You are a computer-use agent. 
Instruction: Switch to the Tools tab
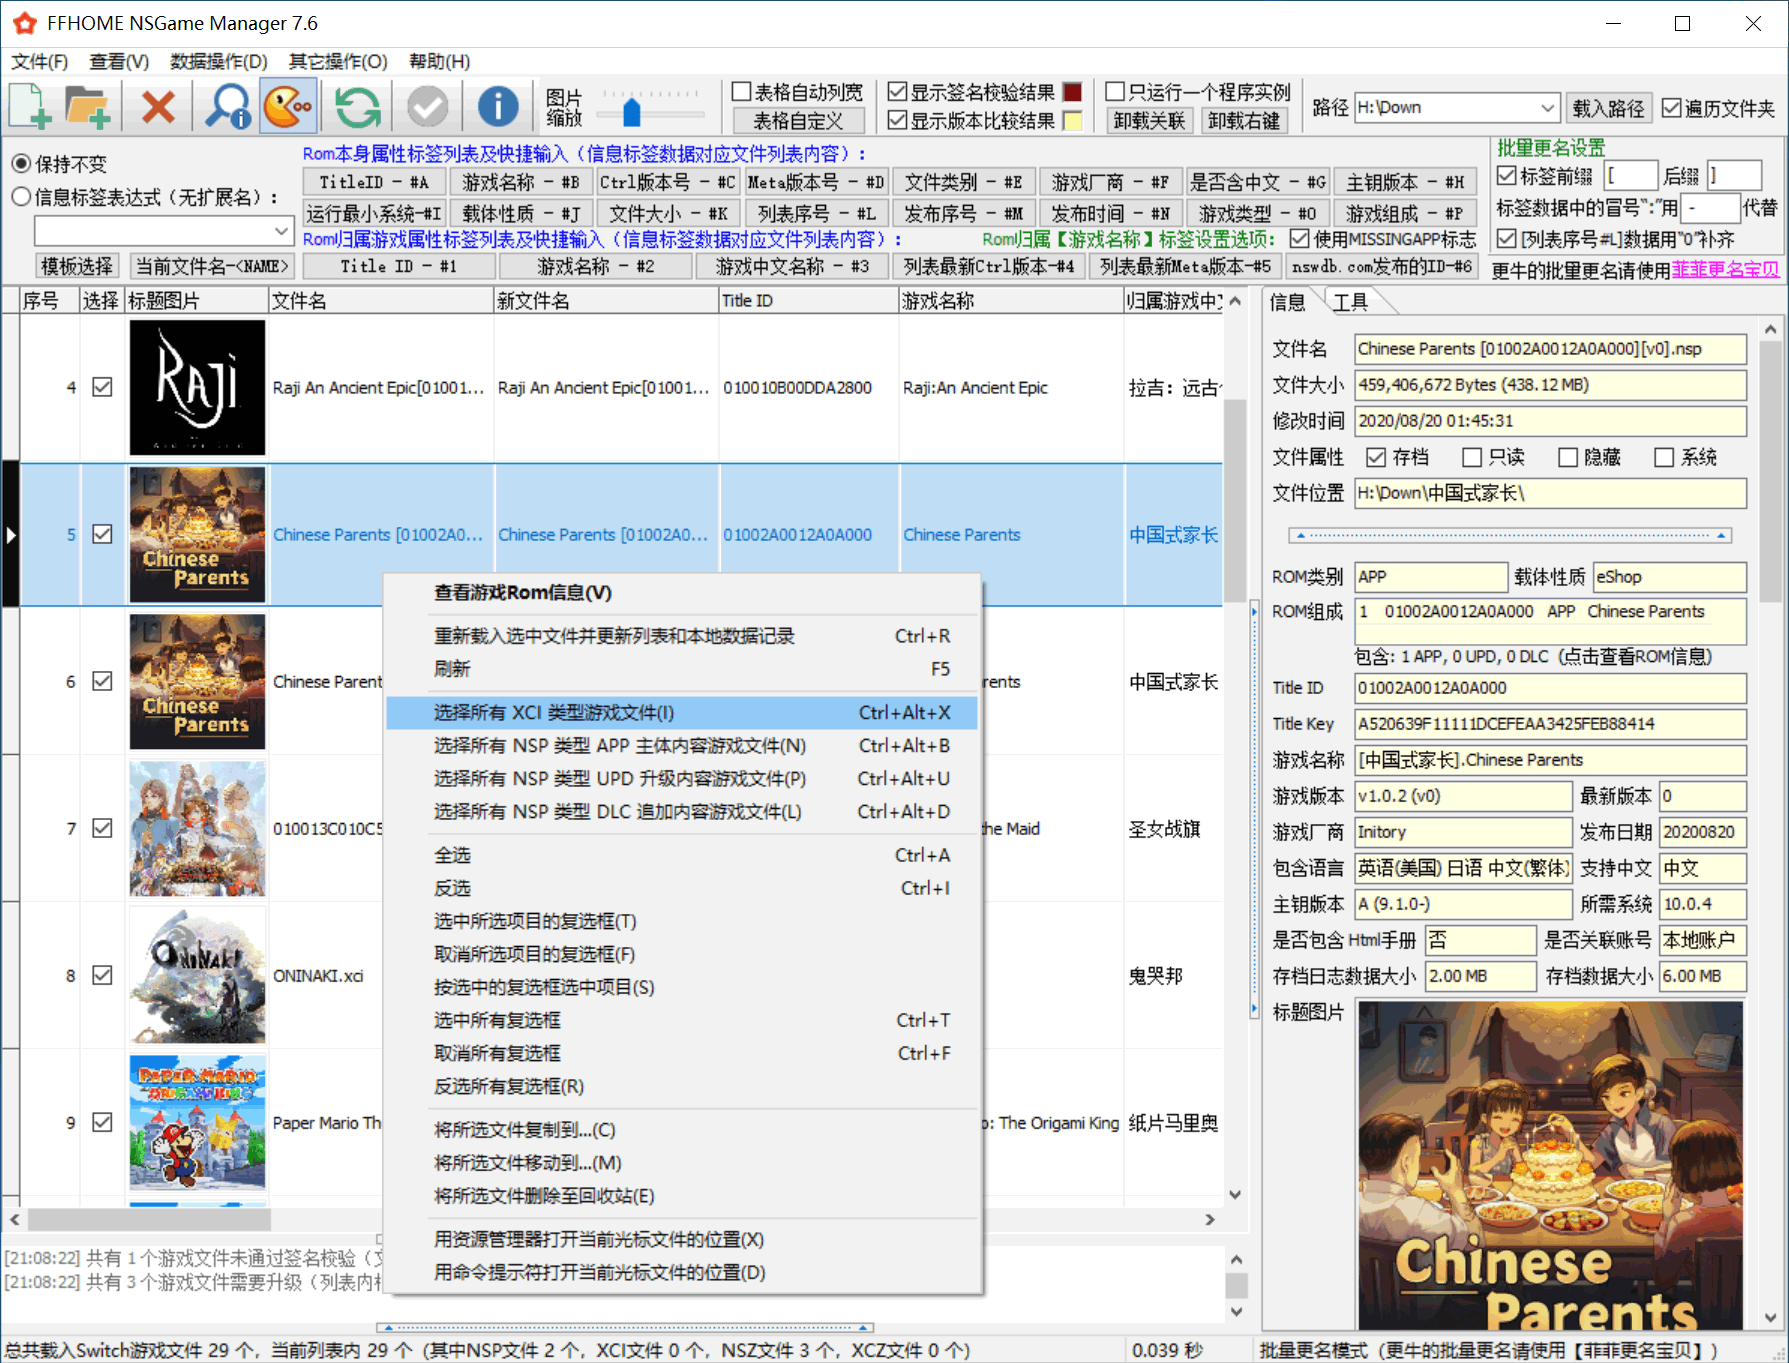(x=1350, y=301)
